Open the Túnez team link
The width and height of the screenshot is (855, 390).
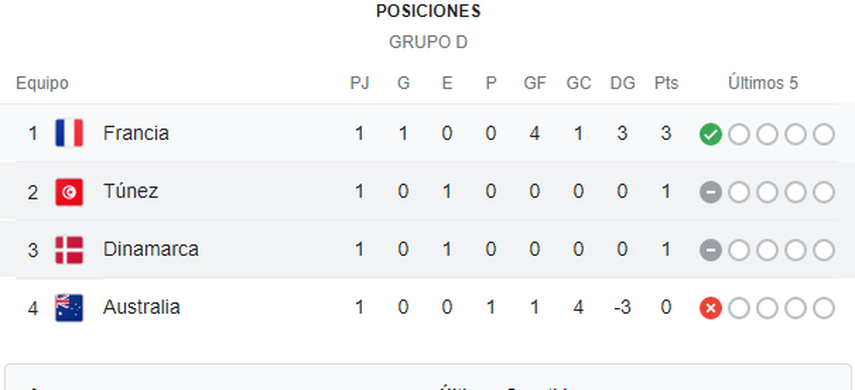[x=131, y=191]
